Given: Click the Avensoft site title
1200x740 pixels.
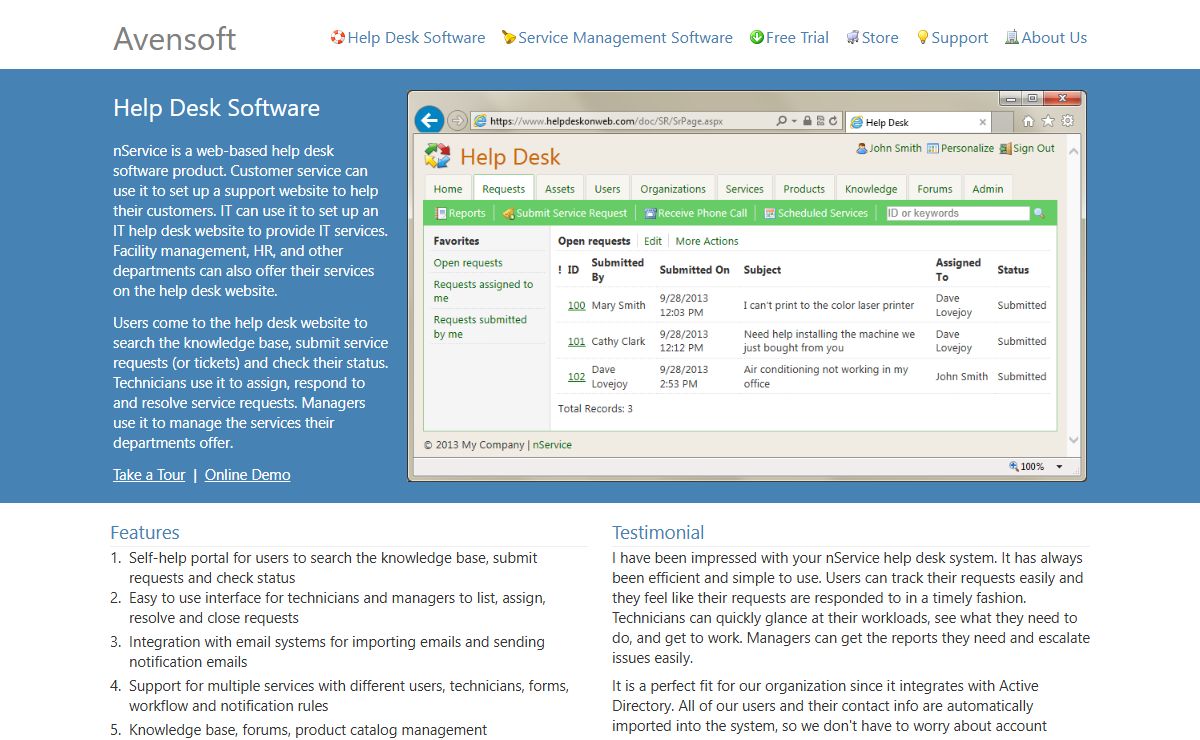Looking at the screenshot, I should [175, 39].
